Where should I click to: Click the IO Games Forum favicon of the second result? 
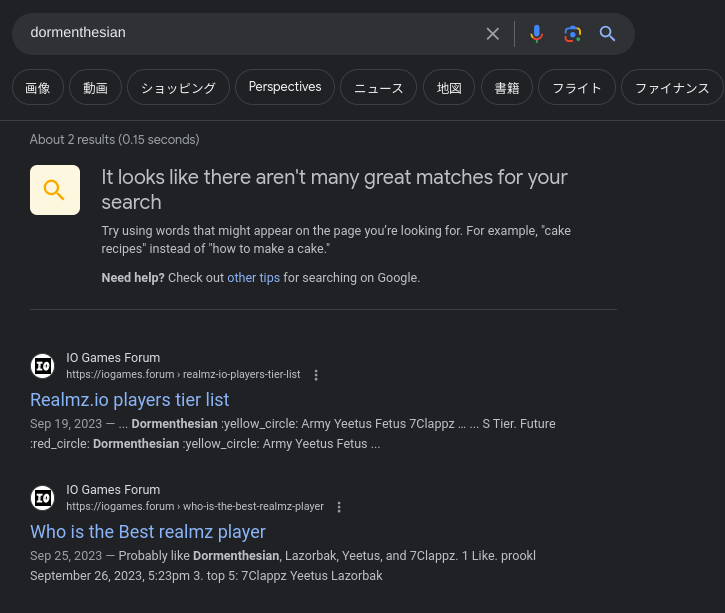click(x=43, y=498)
